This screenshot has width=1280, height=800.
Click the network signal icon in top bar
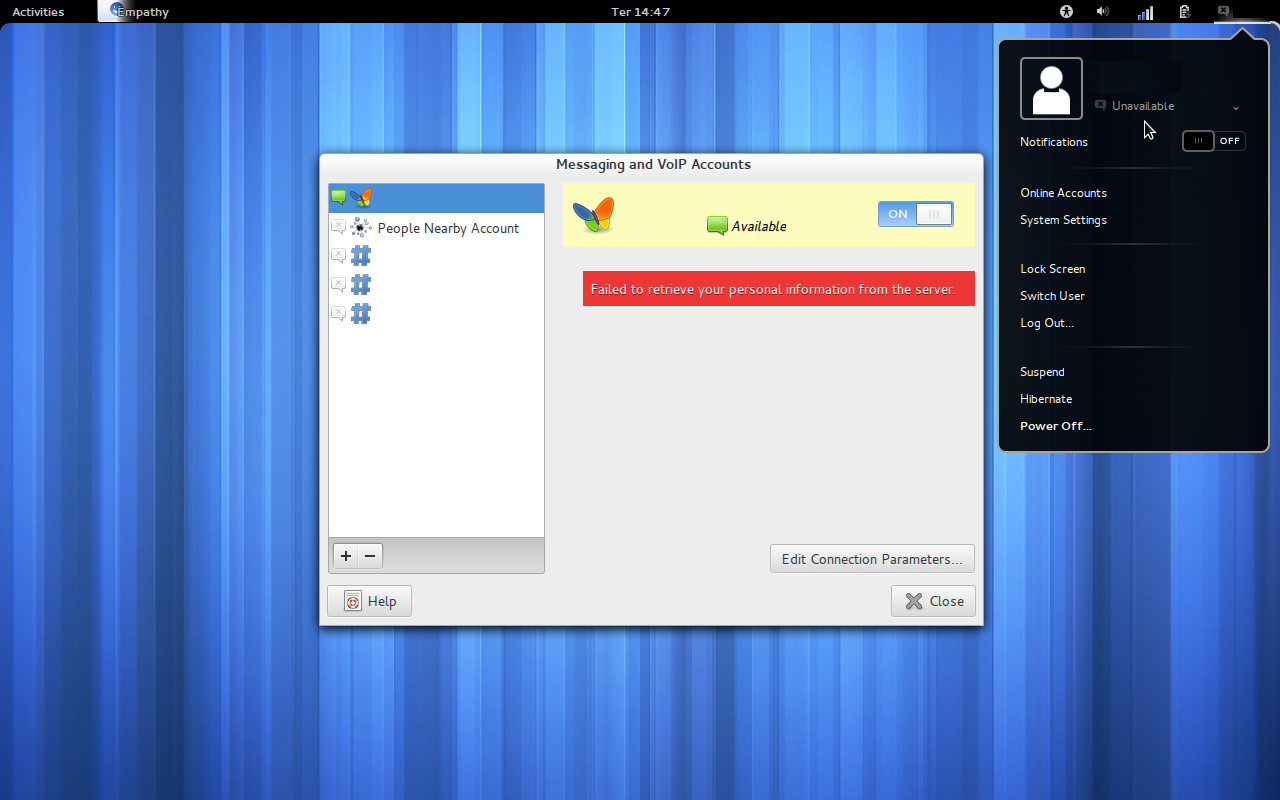coord(1145,12)
